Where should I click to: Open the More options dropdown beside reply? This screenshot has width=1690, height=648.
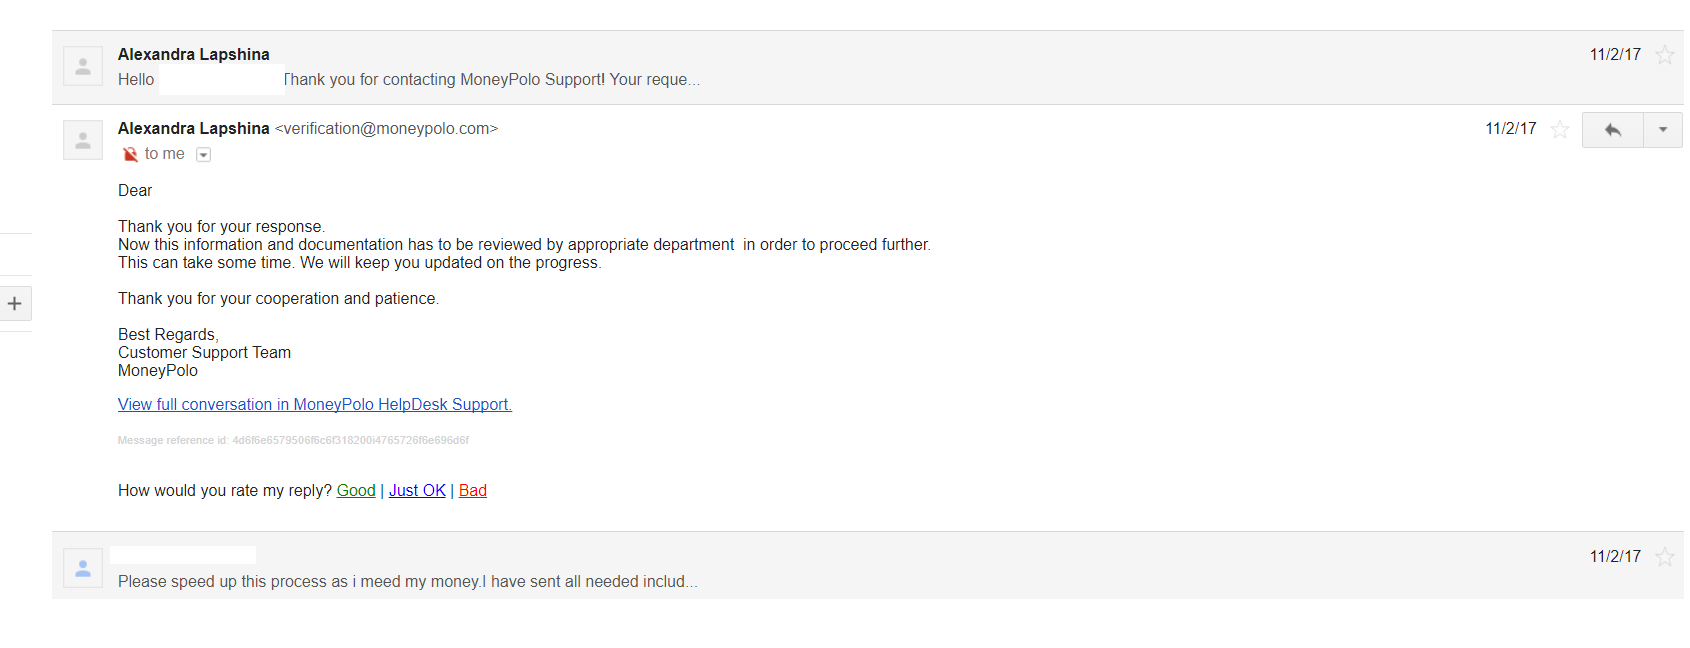tap(1663, 130)
